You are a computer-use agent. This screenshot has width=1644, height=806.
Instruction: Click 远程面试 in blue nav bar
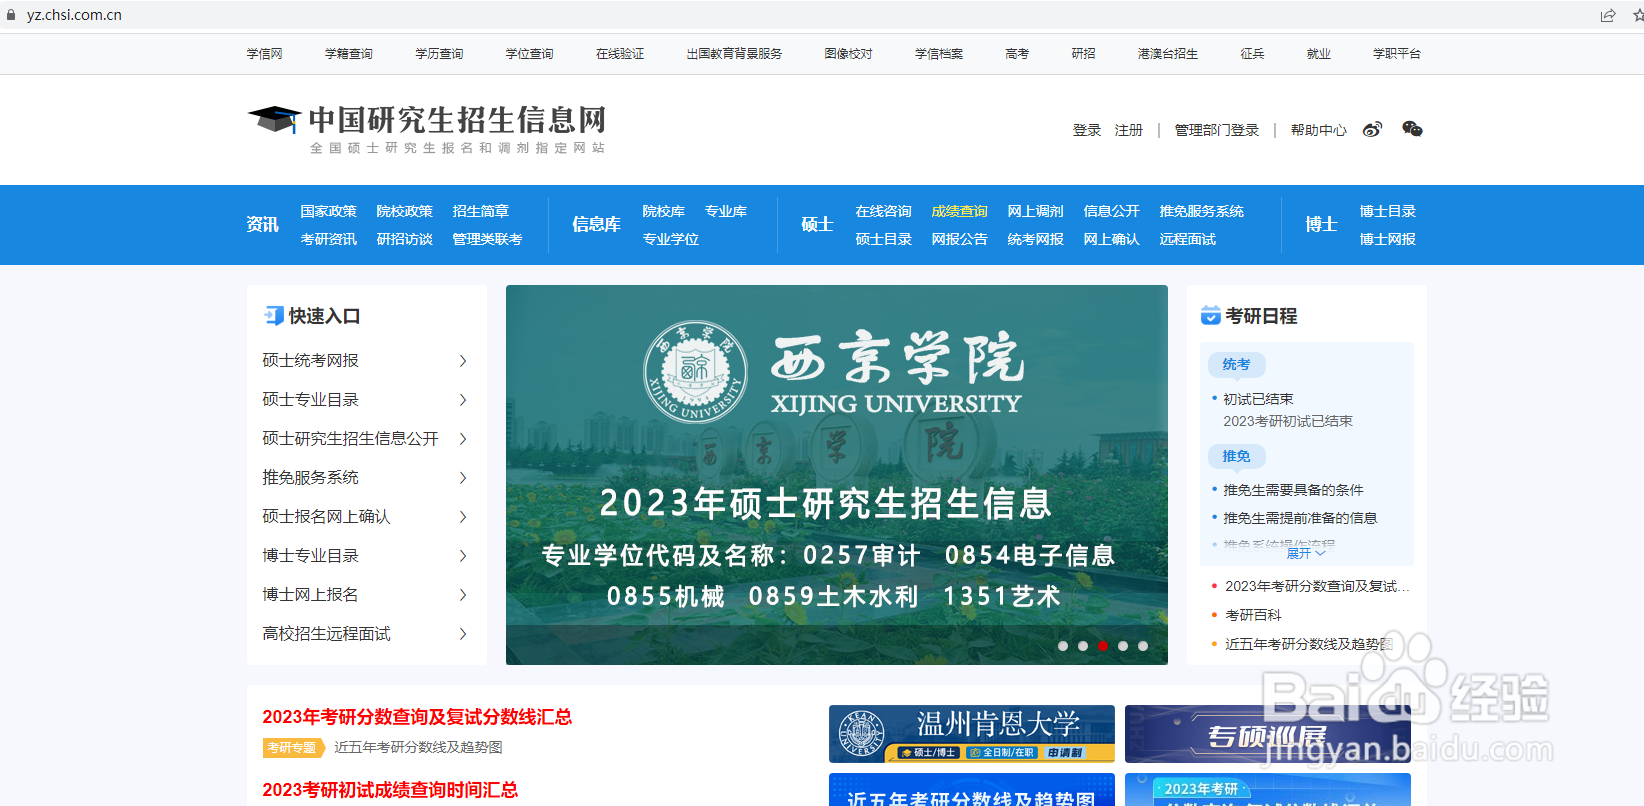point(1188,239)
